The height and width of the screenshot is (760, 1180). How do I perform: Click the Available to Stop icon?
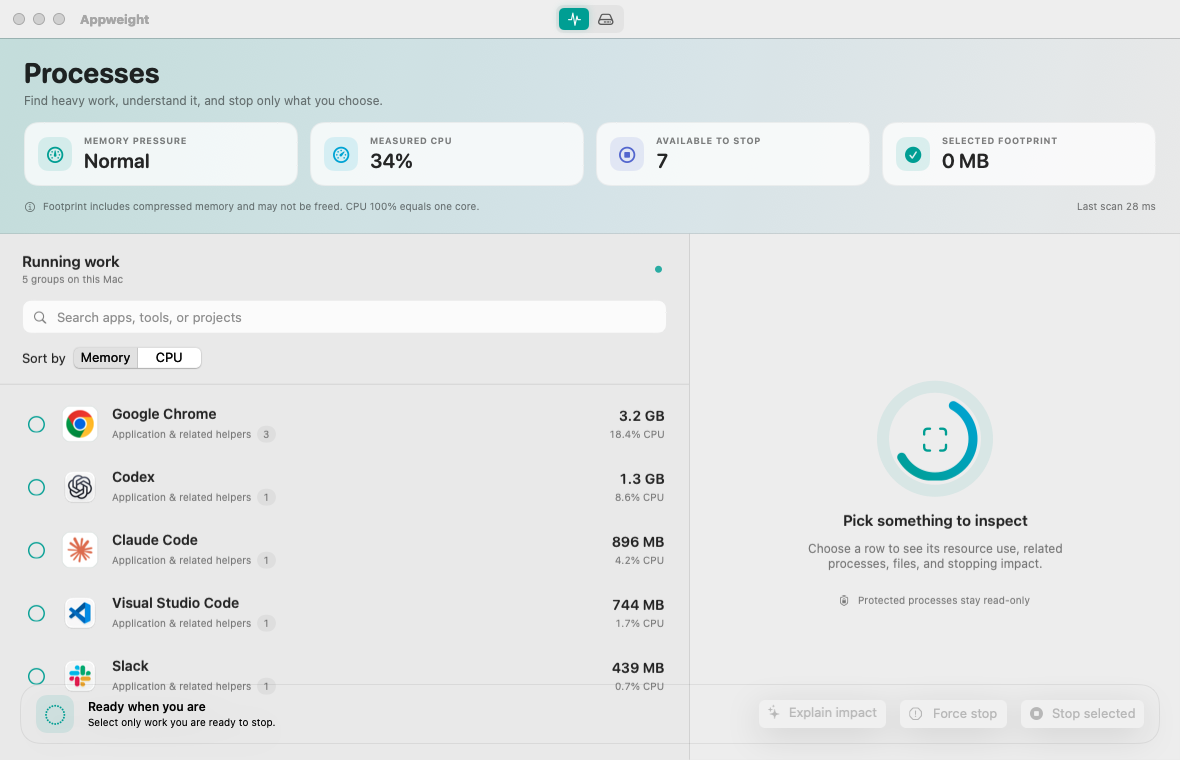[627, 154]
